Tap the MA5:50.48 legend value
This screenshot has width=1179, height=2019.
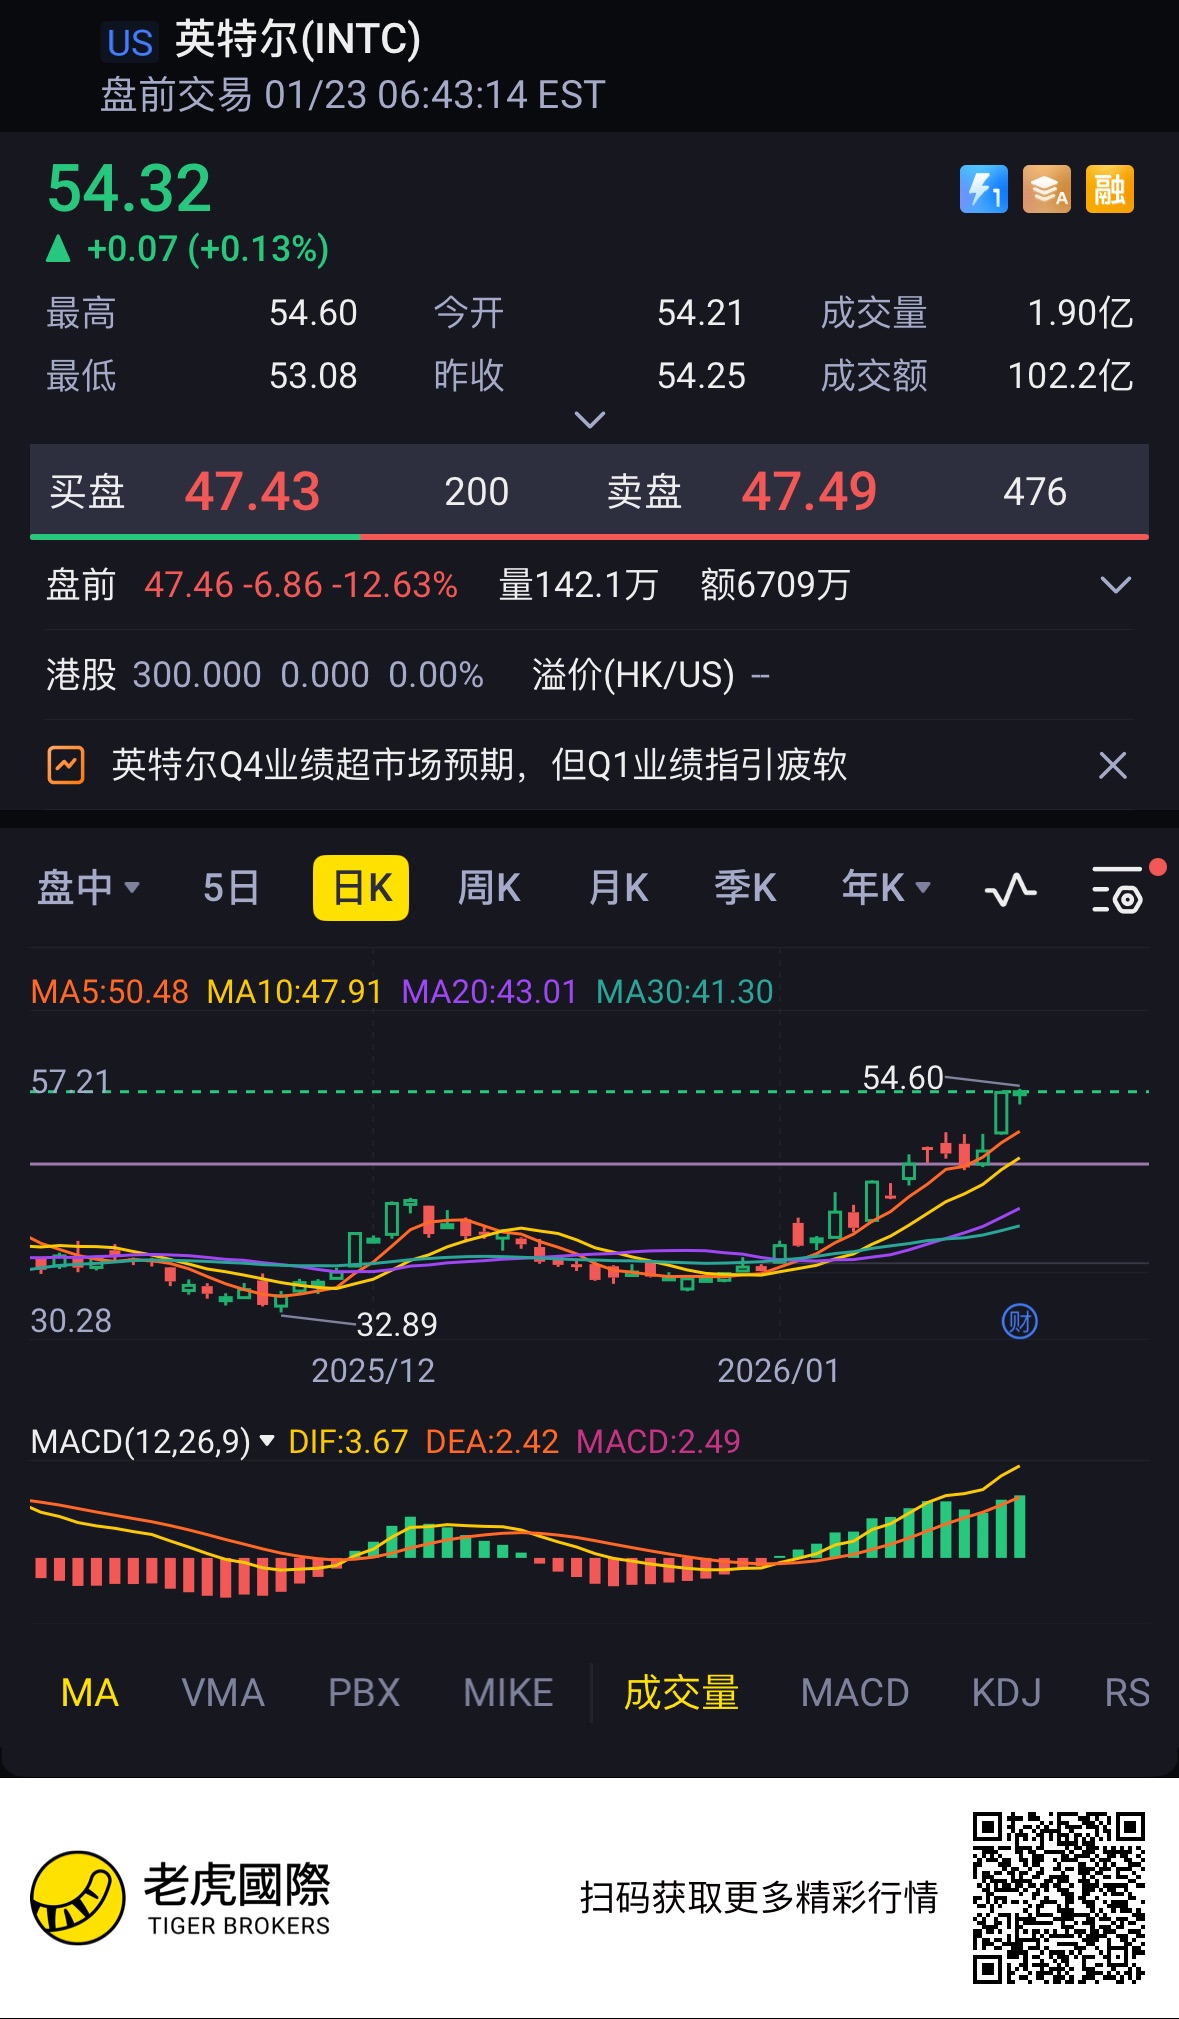coord(109,991)
